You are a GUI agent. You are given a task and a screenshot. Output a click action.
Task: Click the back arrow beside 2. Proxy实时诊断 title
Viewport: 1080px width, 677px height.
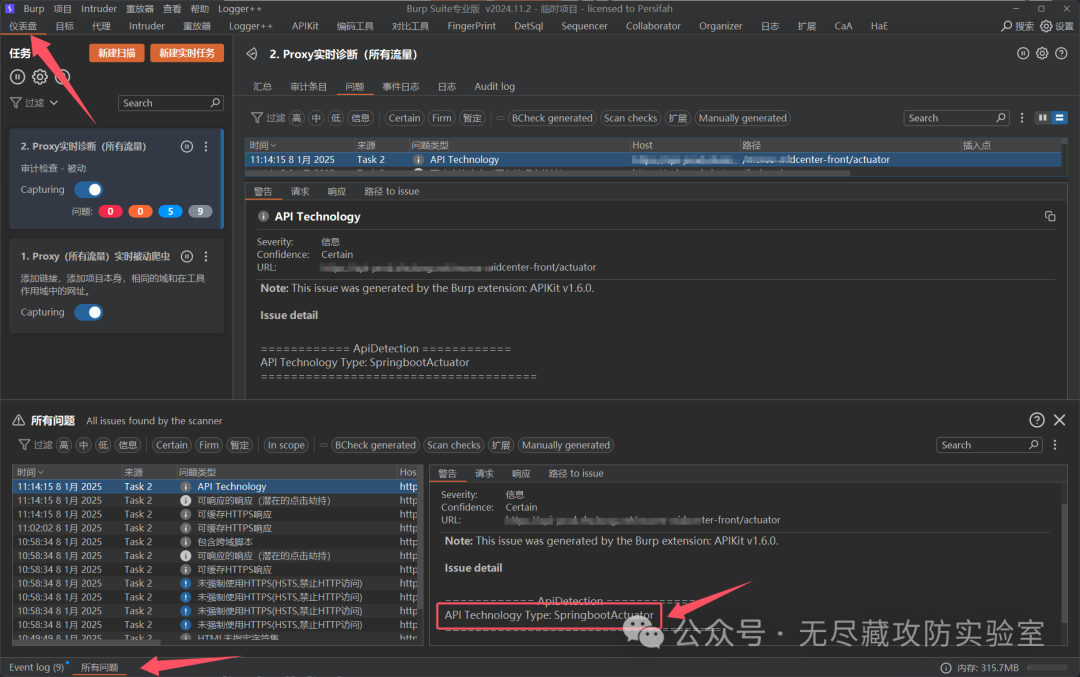coord(252,54)
